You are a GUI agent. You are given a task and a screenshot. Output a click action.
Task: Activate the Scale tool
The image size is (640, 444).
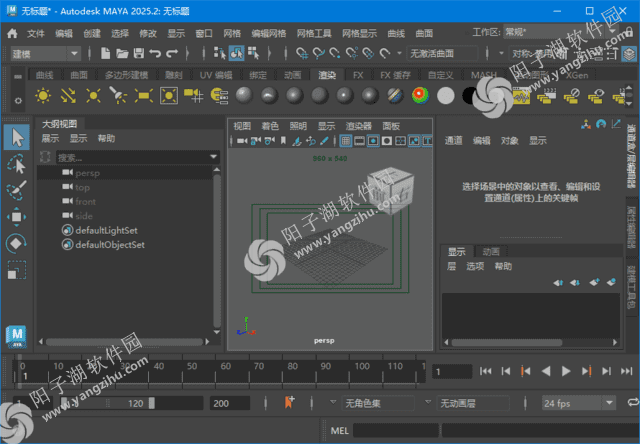(x=17, y=270)
